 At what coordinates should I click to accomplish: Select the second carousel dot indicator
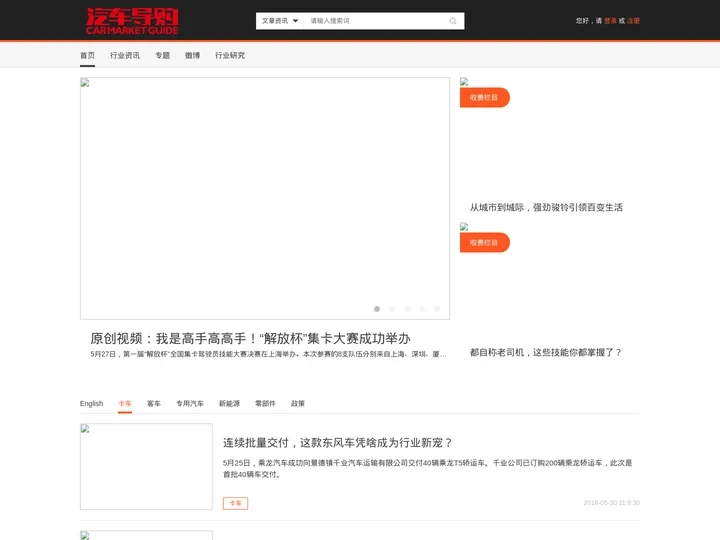392,309
